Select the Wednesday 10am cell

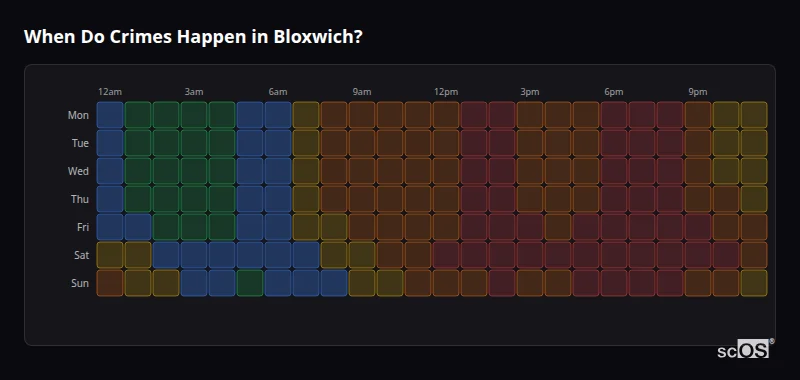pos(390,171)
